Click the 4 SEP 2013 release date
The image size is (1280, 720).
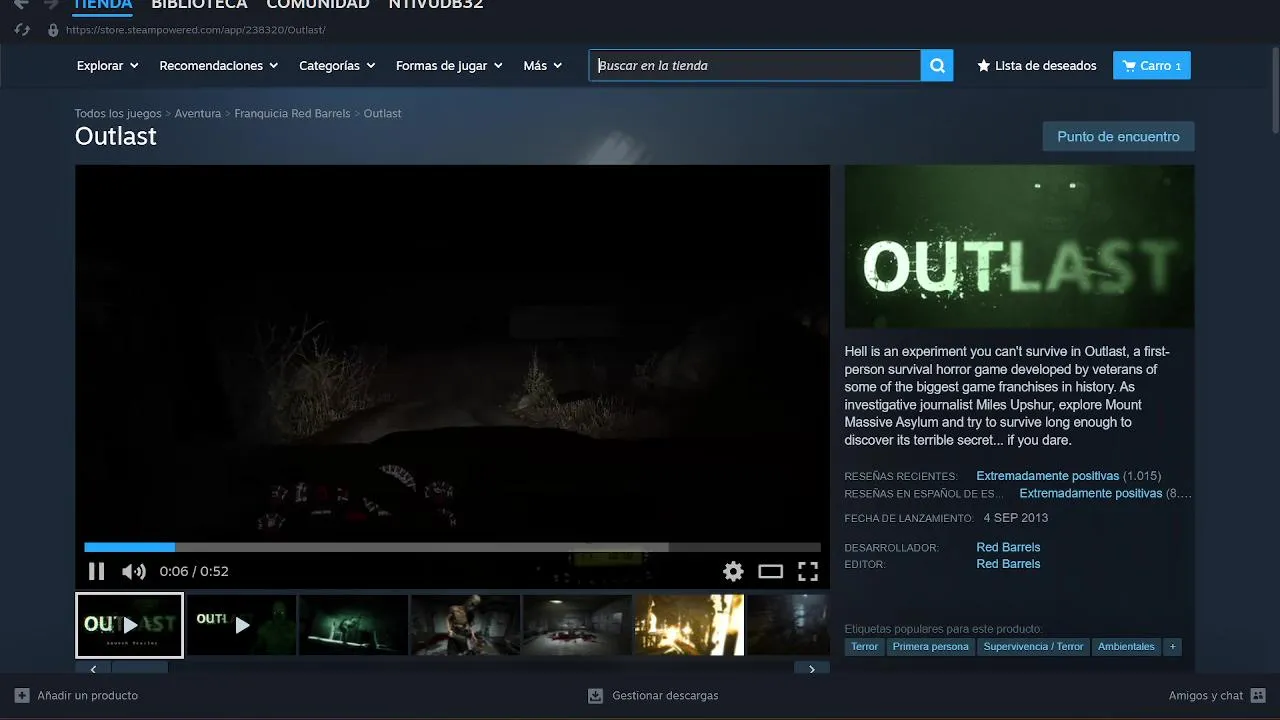[x=1016, y=518]
